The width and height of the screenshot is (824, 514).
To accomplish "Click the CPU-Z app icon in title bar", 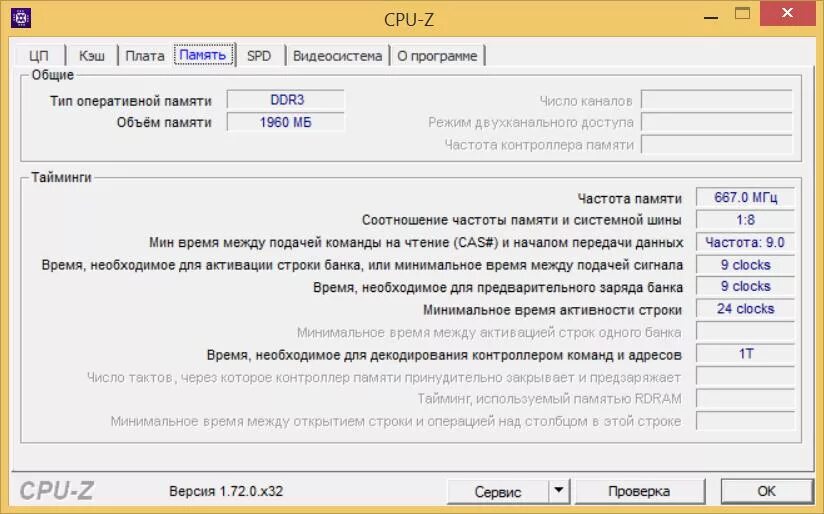I will 21,18.
